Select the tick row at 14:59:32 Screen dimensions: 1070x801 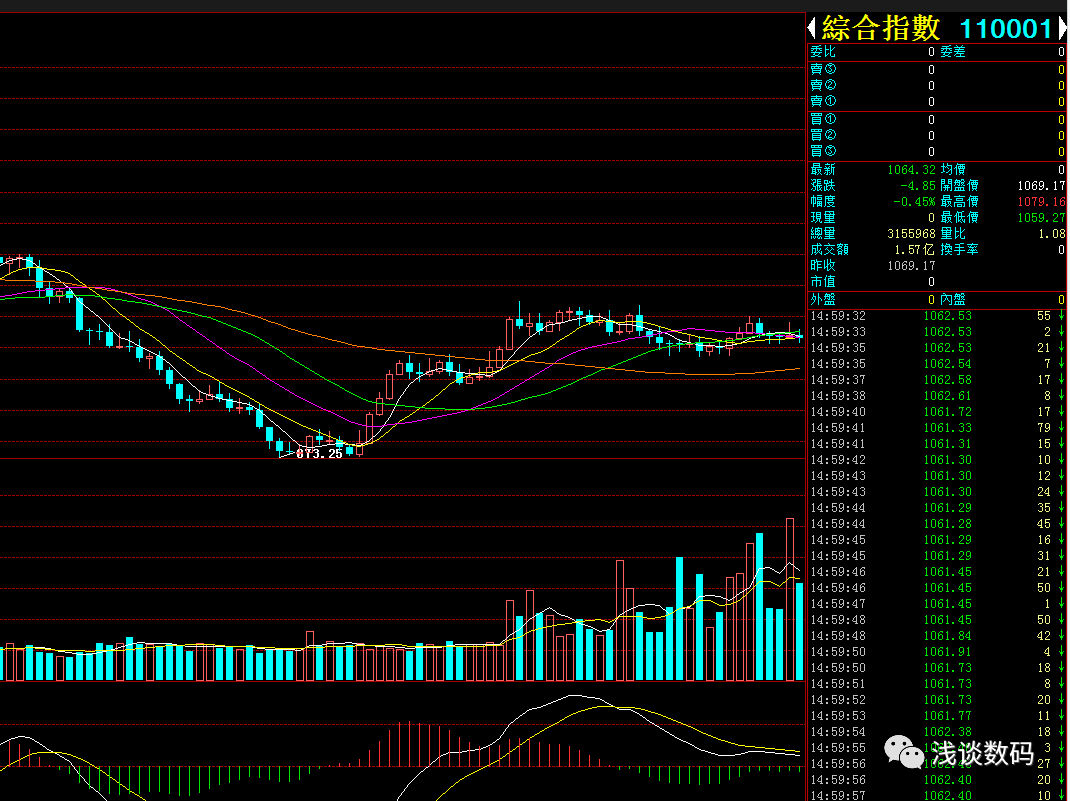[938, 316]
